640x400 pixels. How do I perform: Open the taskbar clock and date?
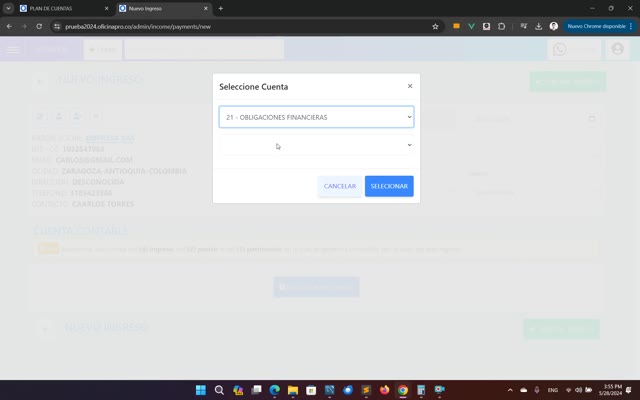coord(610,390)
